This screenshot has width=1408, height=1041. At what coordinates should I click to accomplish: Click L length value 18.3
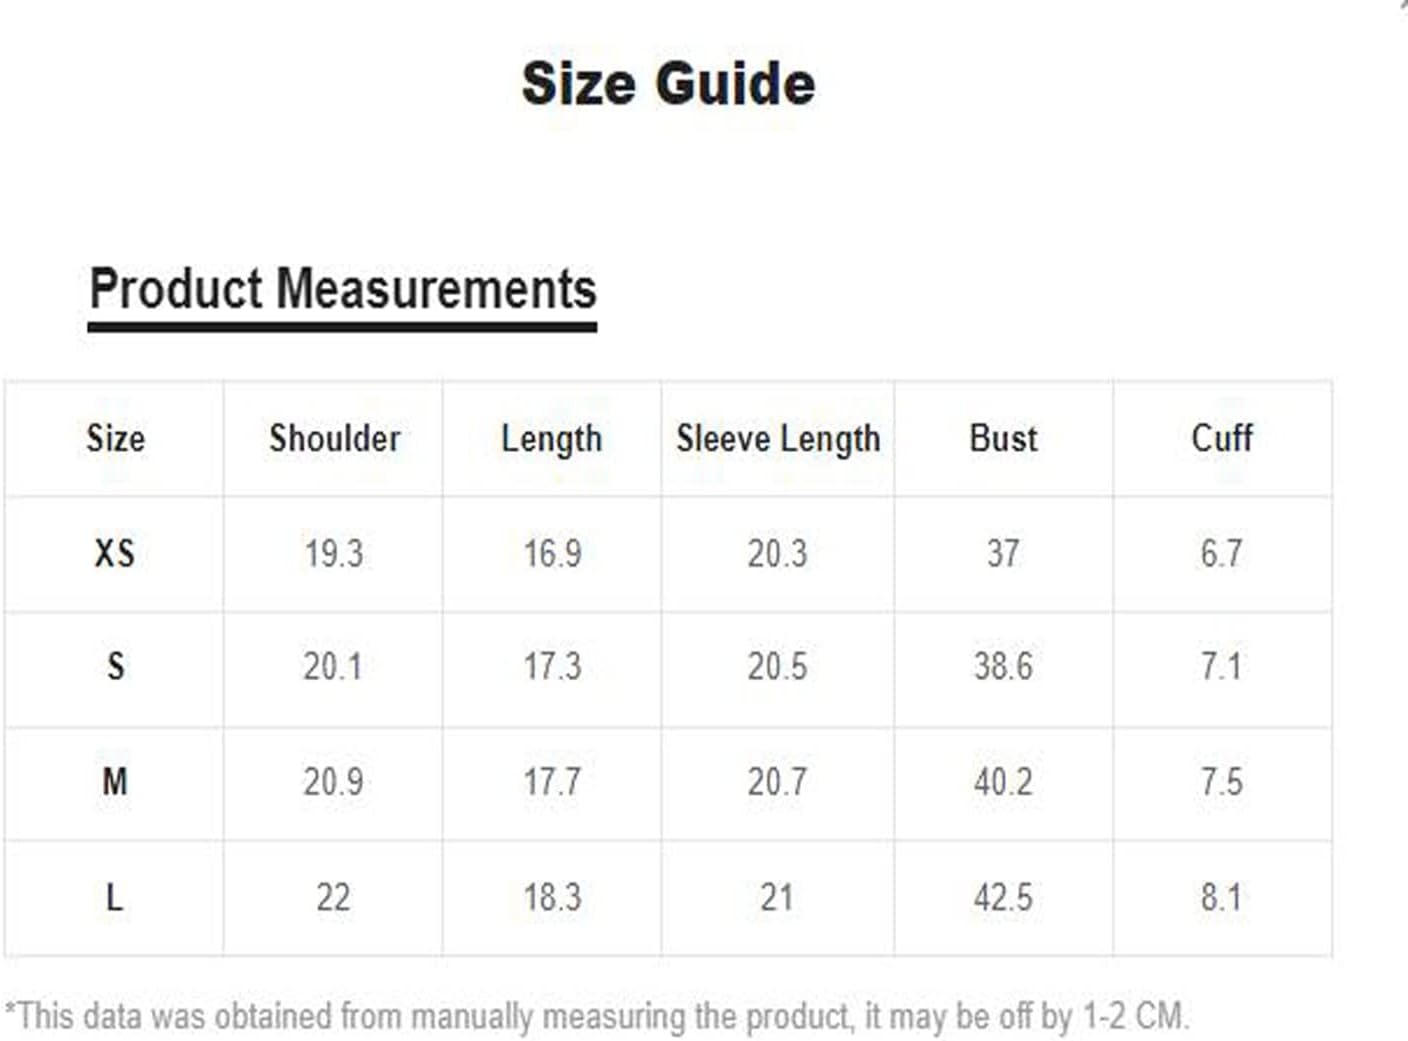click(552, 897)
